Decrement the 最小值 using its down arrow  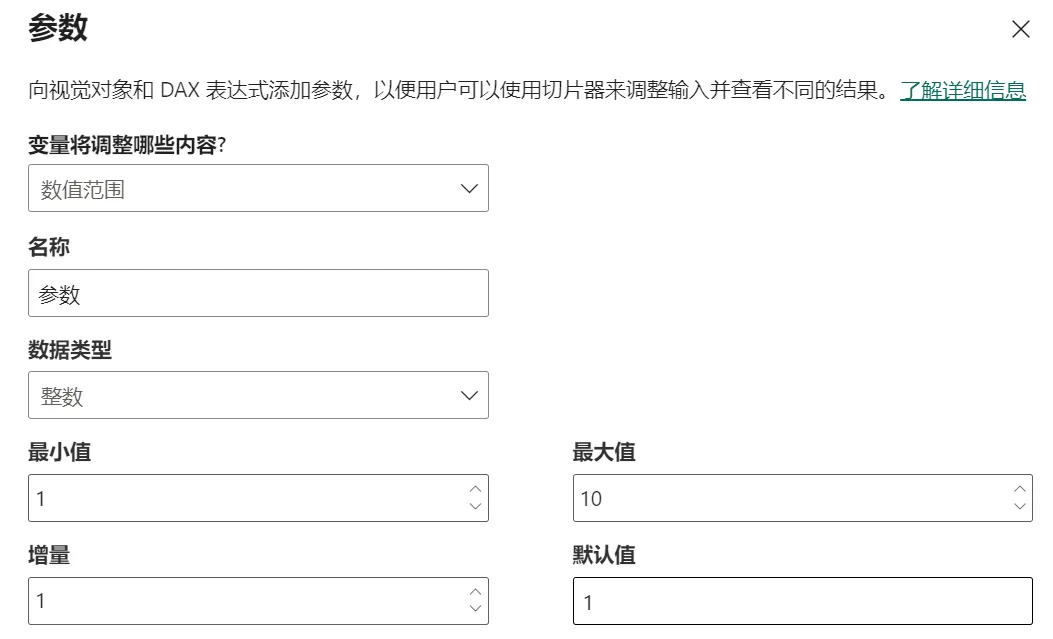476,506
